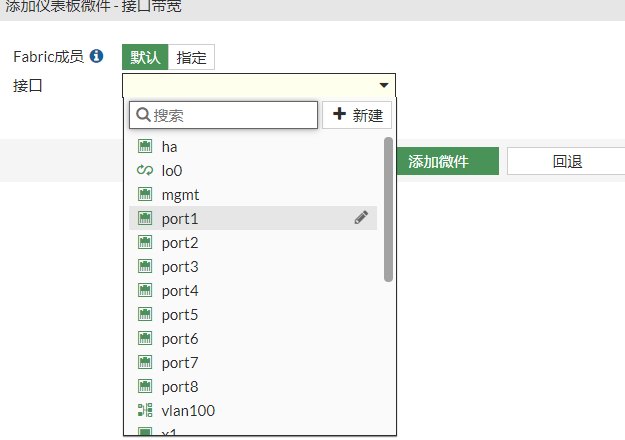The width and height of the screenshot is (625, 440).
Task: Click the interface list scrollbar
Action: (x=388, y=210)
